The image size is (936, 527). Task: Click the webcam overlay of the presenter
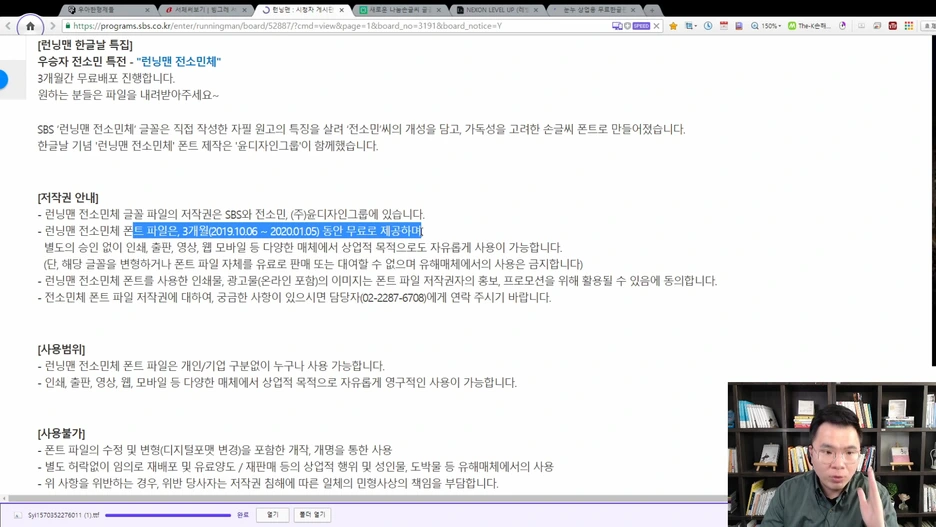click(832, 454)
